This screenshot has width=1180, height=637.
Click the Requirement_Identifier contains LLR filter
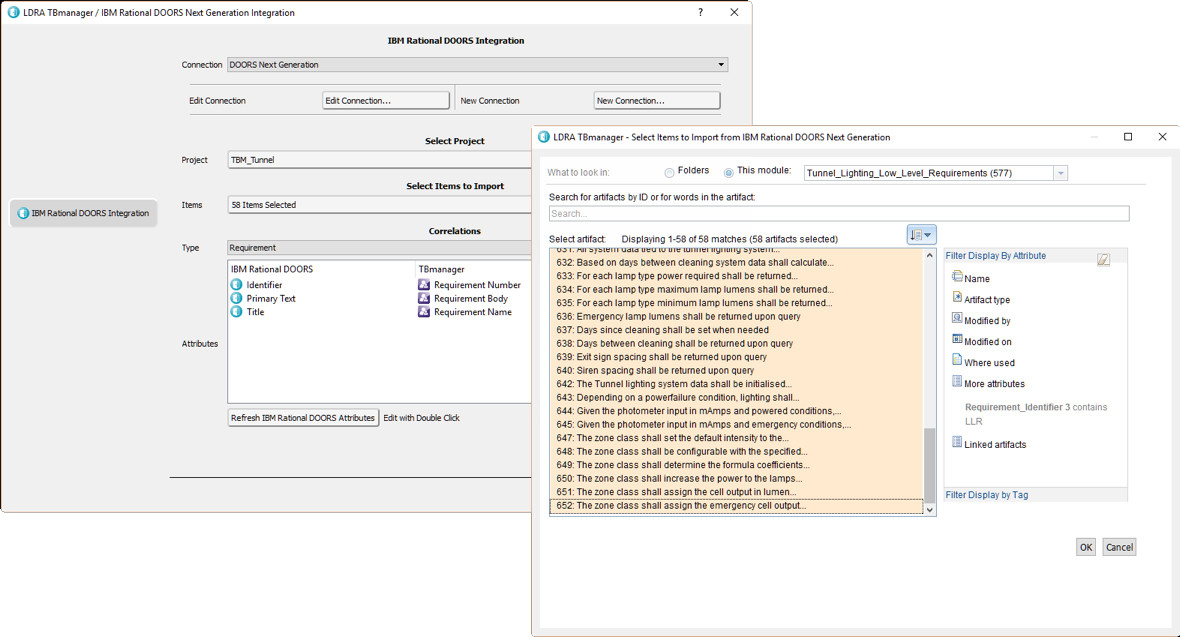(1036, 414)
